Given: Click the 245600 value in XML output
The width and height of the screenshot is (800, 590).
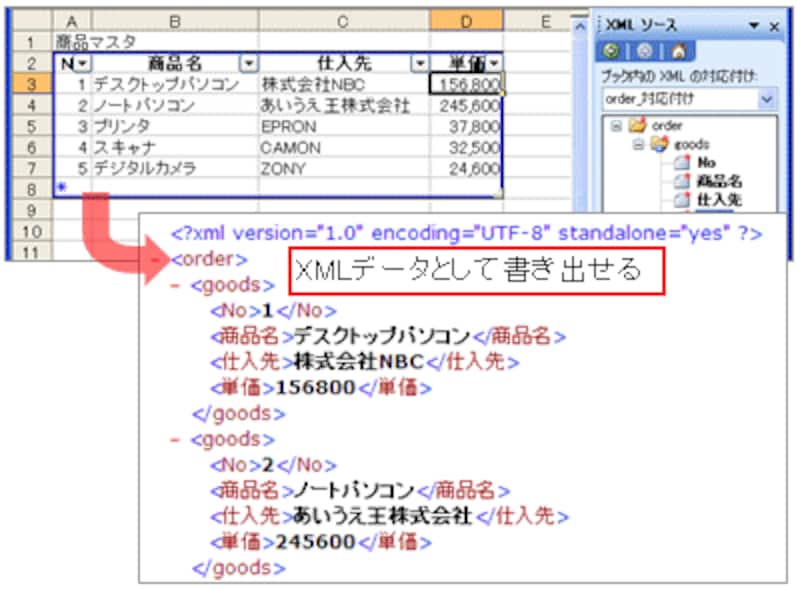Looking at the screenshot, I should coord(315,542).
